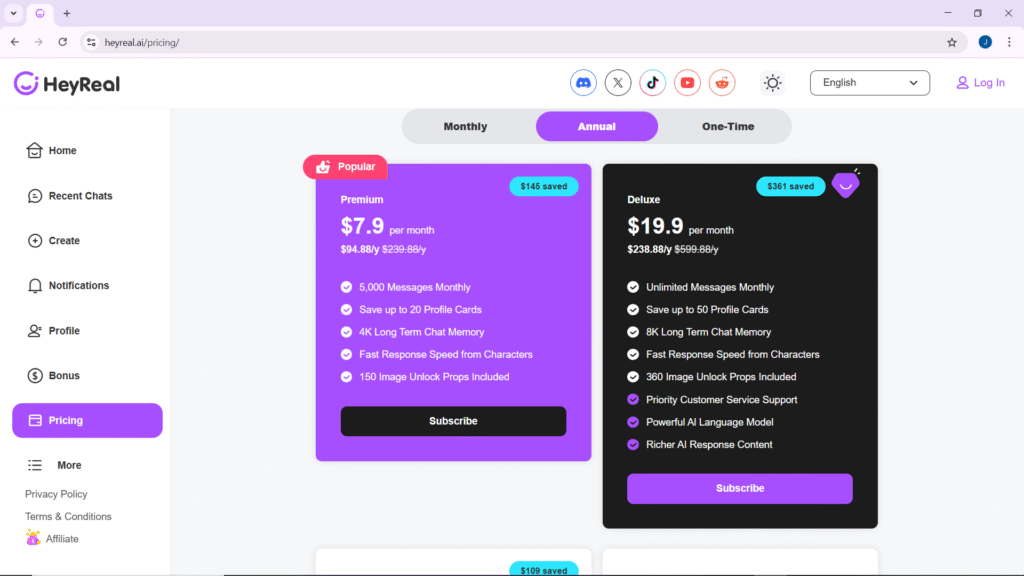1024x576 pixels.
Task: Subscribe to the Premium plan
Action: [x=453, y=421]
